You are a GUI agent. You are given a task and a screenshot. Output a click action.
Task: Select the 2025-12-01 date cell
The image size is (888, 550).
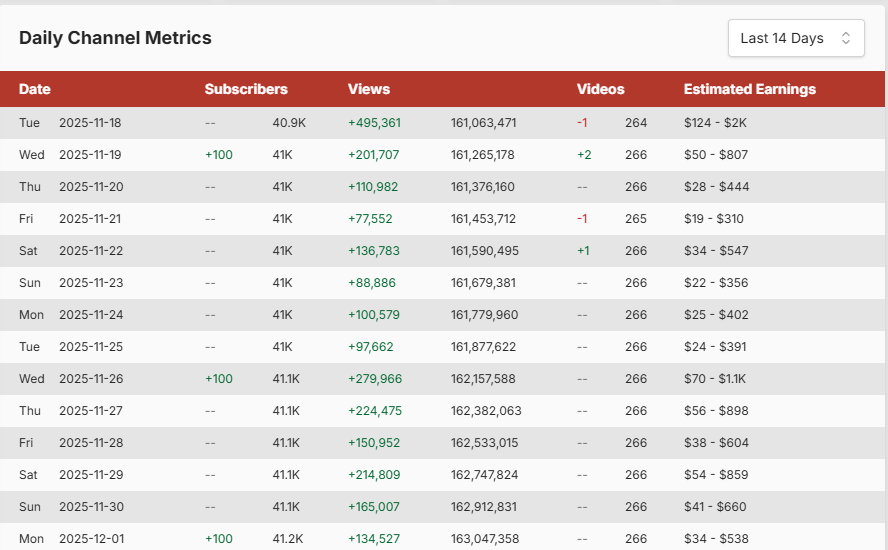coord(90,539)
